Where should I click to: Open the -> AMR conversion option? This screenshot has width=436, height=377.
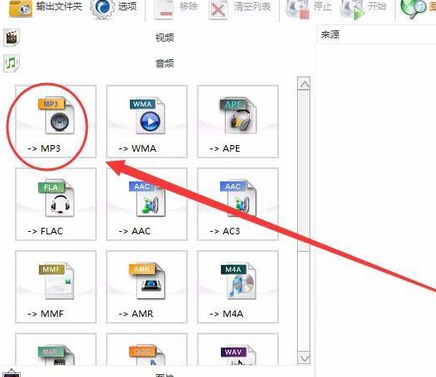pos(147,287)
